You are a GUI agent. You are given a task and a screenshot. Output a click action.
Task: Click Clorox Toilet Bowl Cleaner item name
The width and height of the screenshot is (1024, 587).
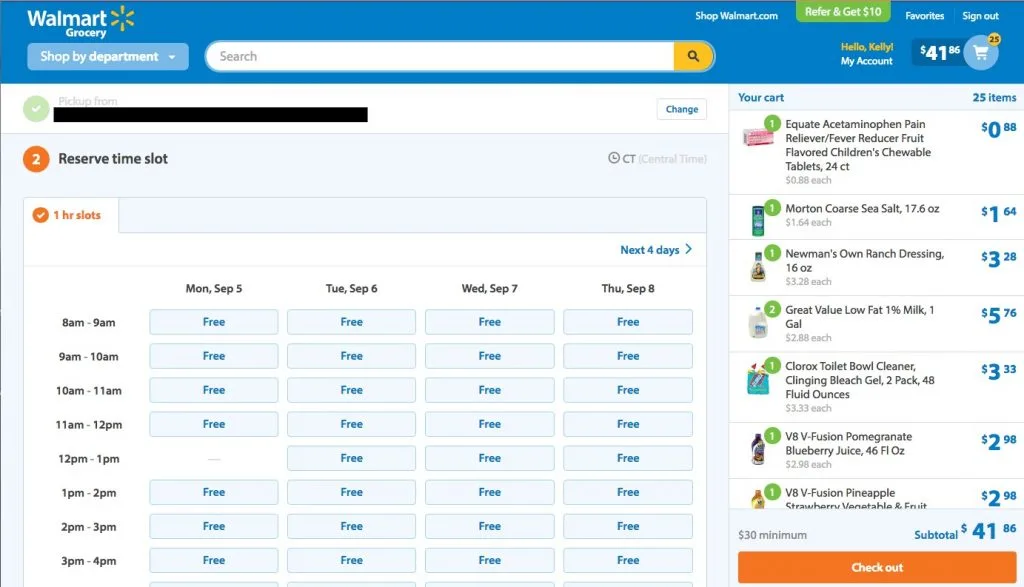pos(860,380)
